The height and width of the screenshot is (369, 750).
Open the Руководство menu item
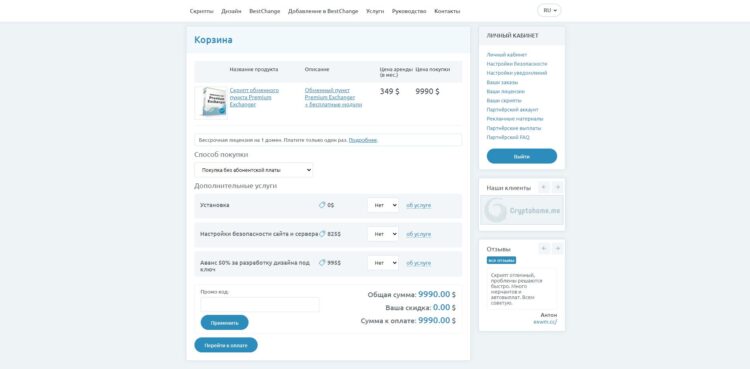(x=409, y=11)
